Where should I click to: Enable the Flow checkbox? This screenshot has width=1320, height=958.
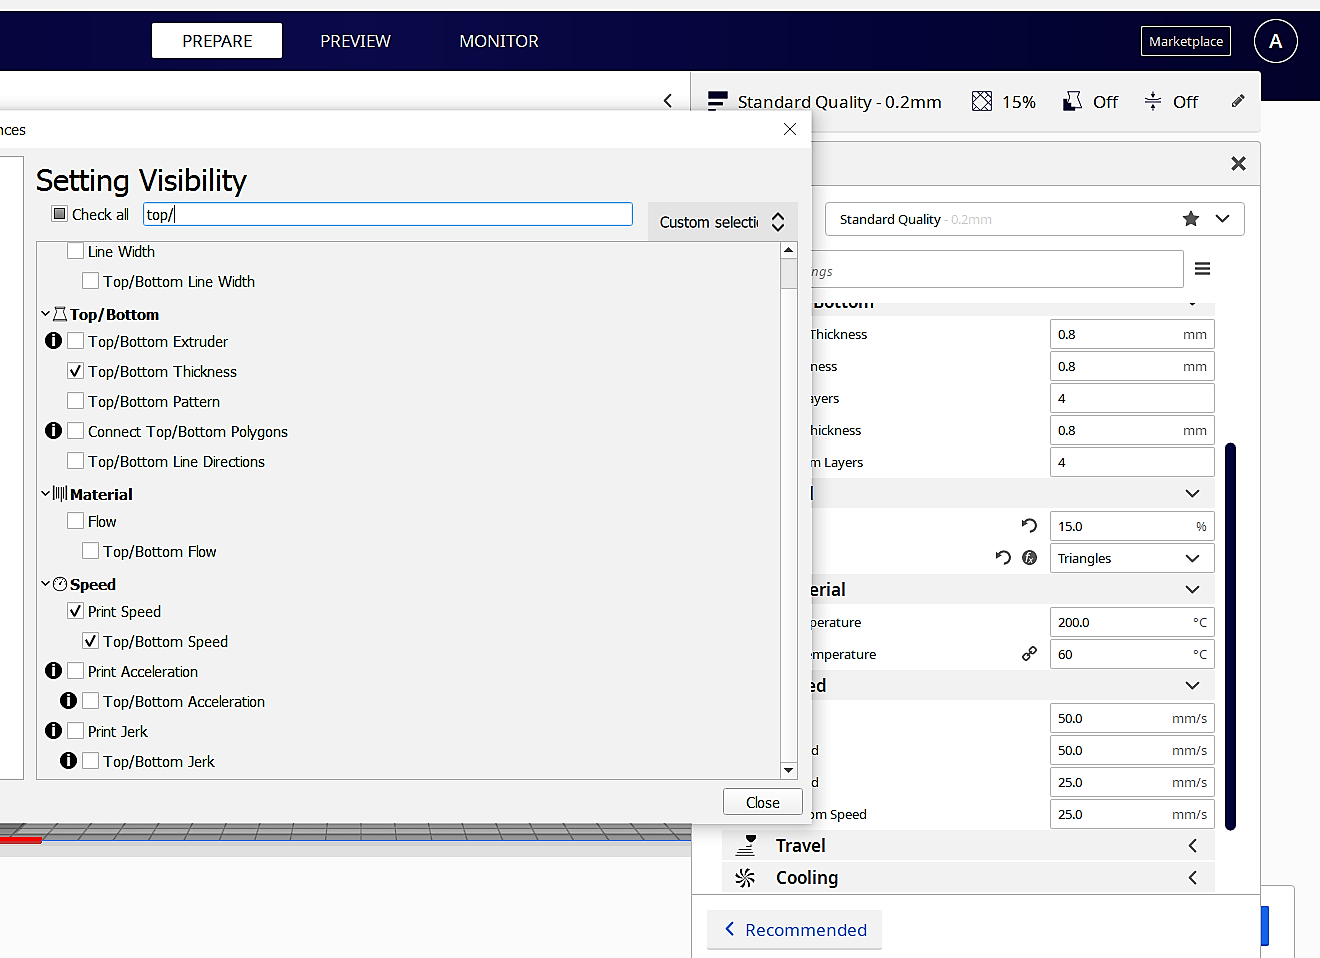(x=76, y=521)
